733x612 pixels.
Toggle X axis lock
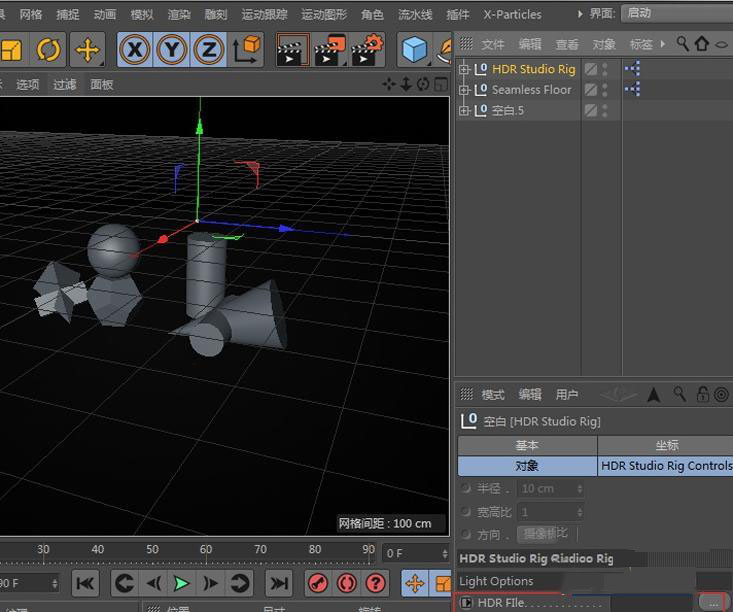(x=135, y=50)
